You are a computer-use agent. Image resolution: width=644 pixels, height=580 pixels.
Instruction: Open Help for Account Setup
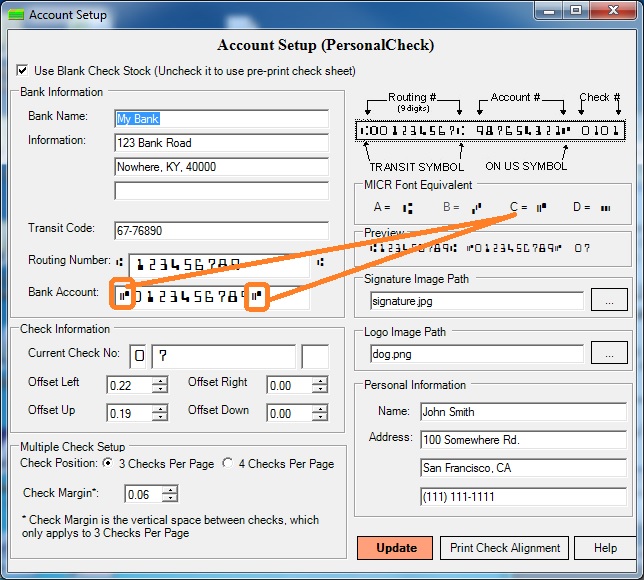click(x=605, y=548)
